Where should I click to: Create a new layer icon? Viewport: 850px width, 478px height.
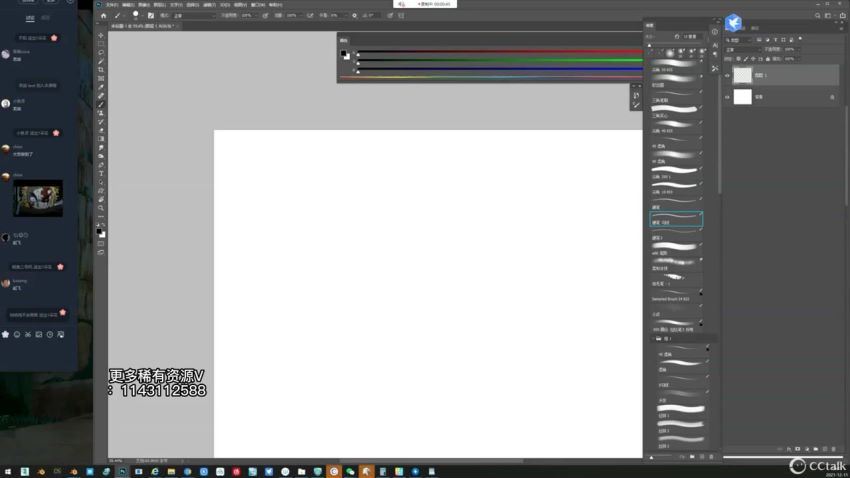point(825,449)
